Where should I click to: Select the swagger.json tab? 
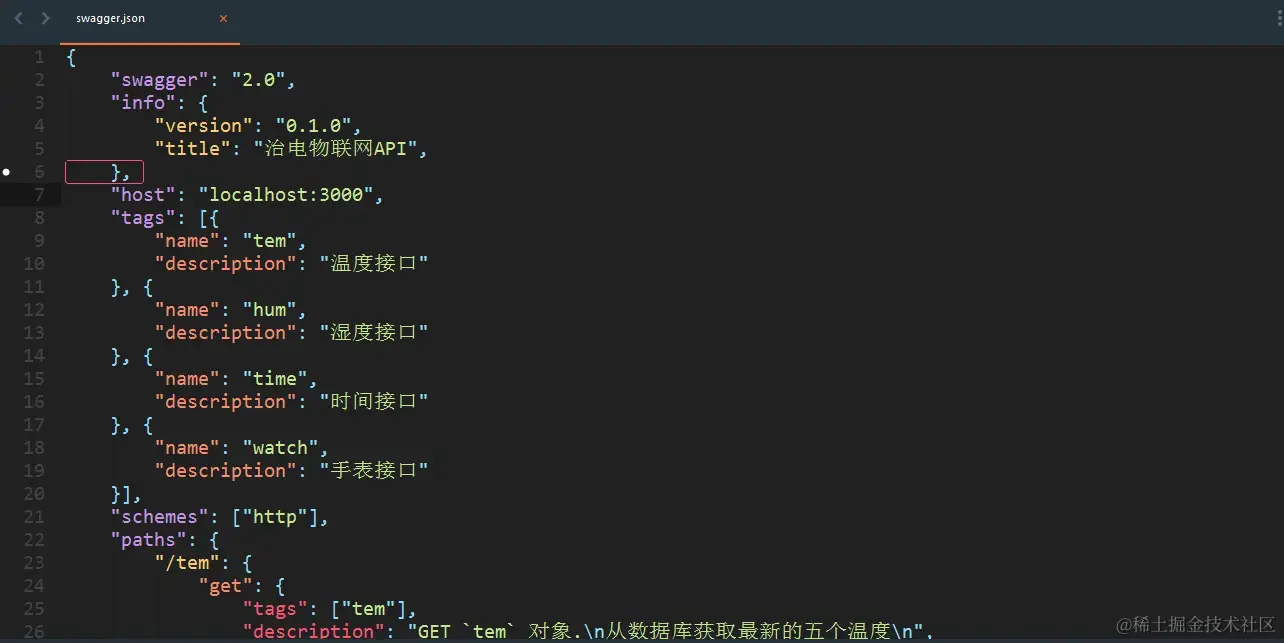pos(150,21)
